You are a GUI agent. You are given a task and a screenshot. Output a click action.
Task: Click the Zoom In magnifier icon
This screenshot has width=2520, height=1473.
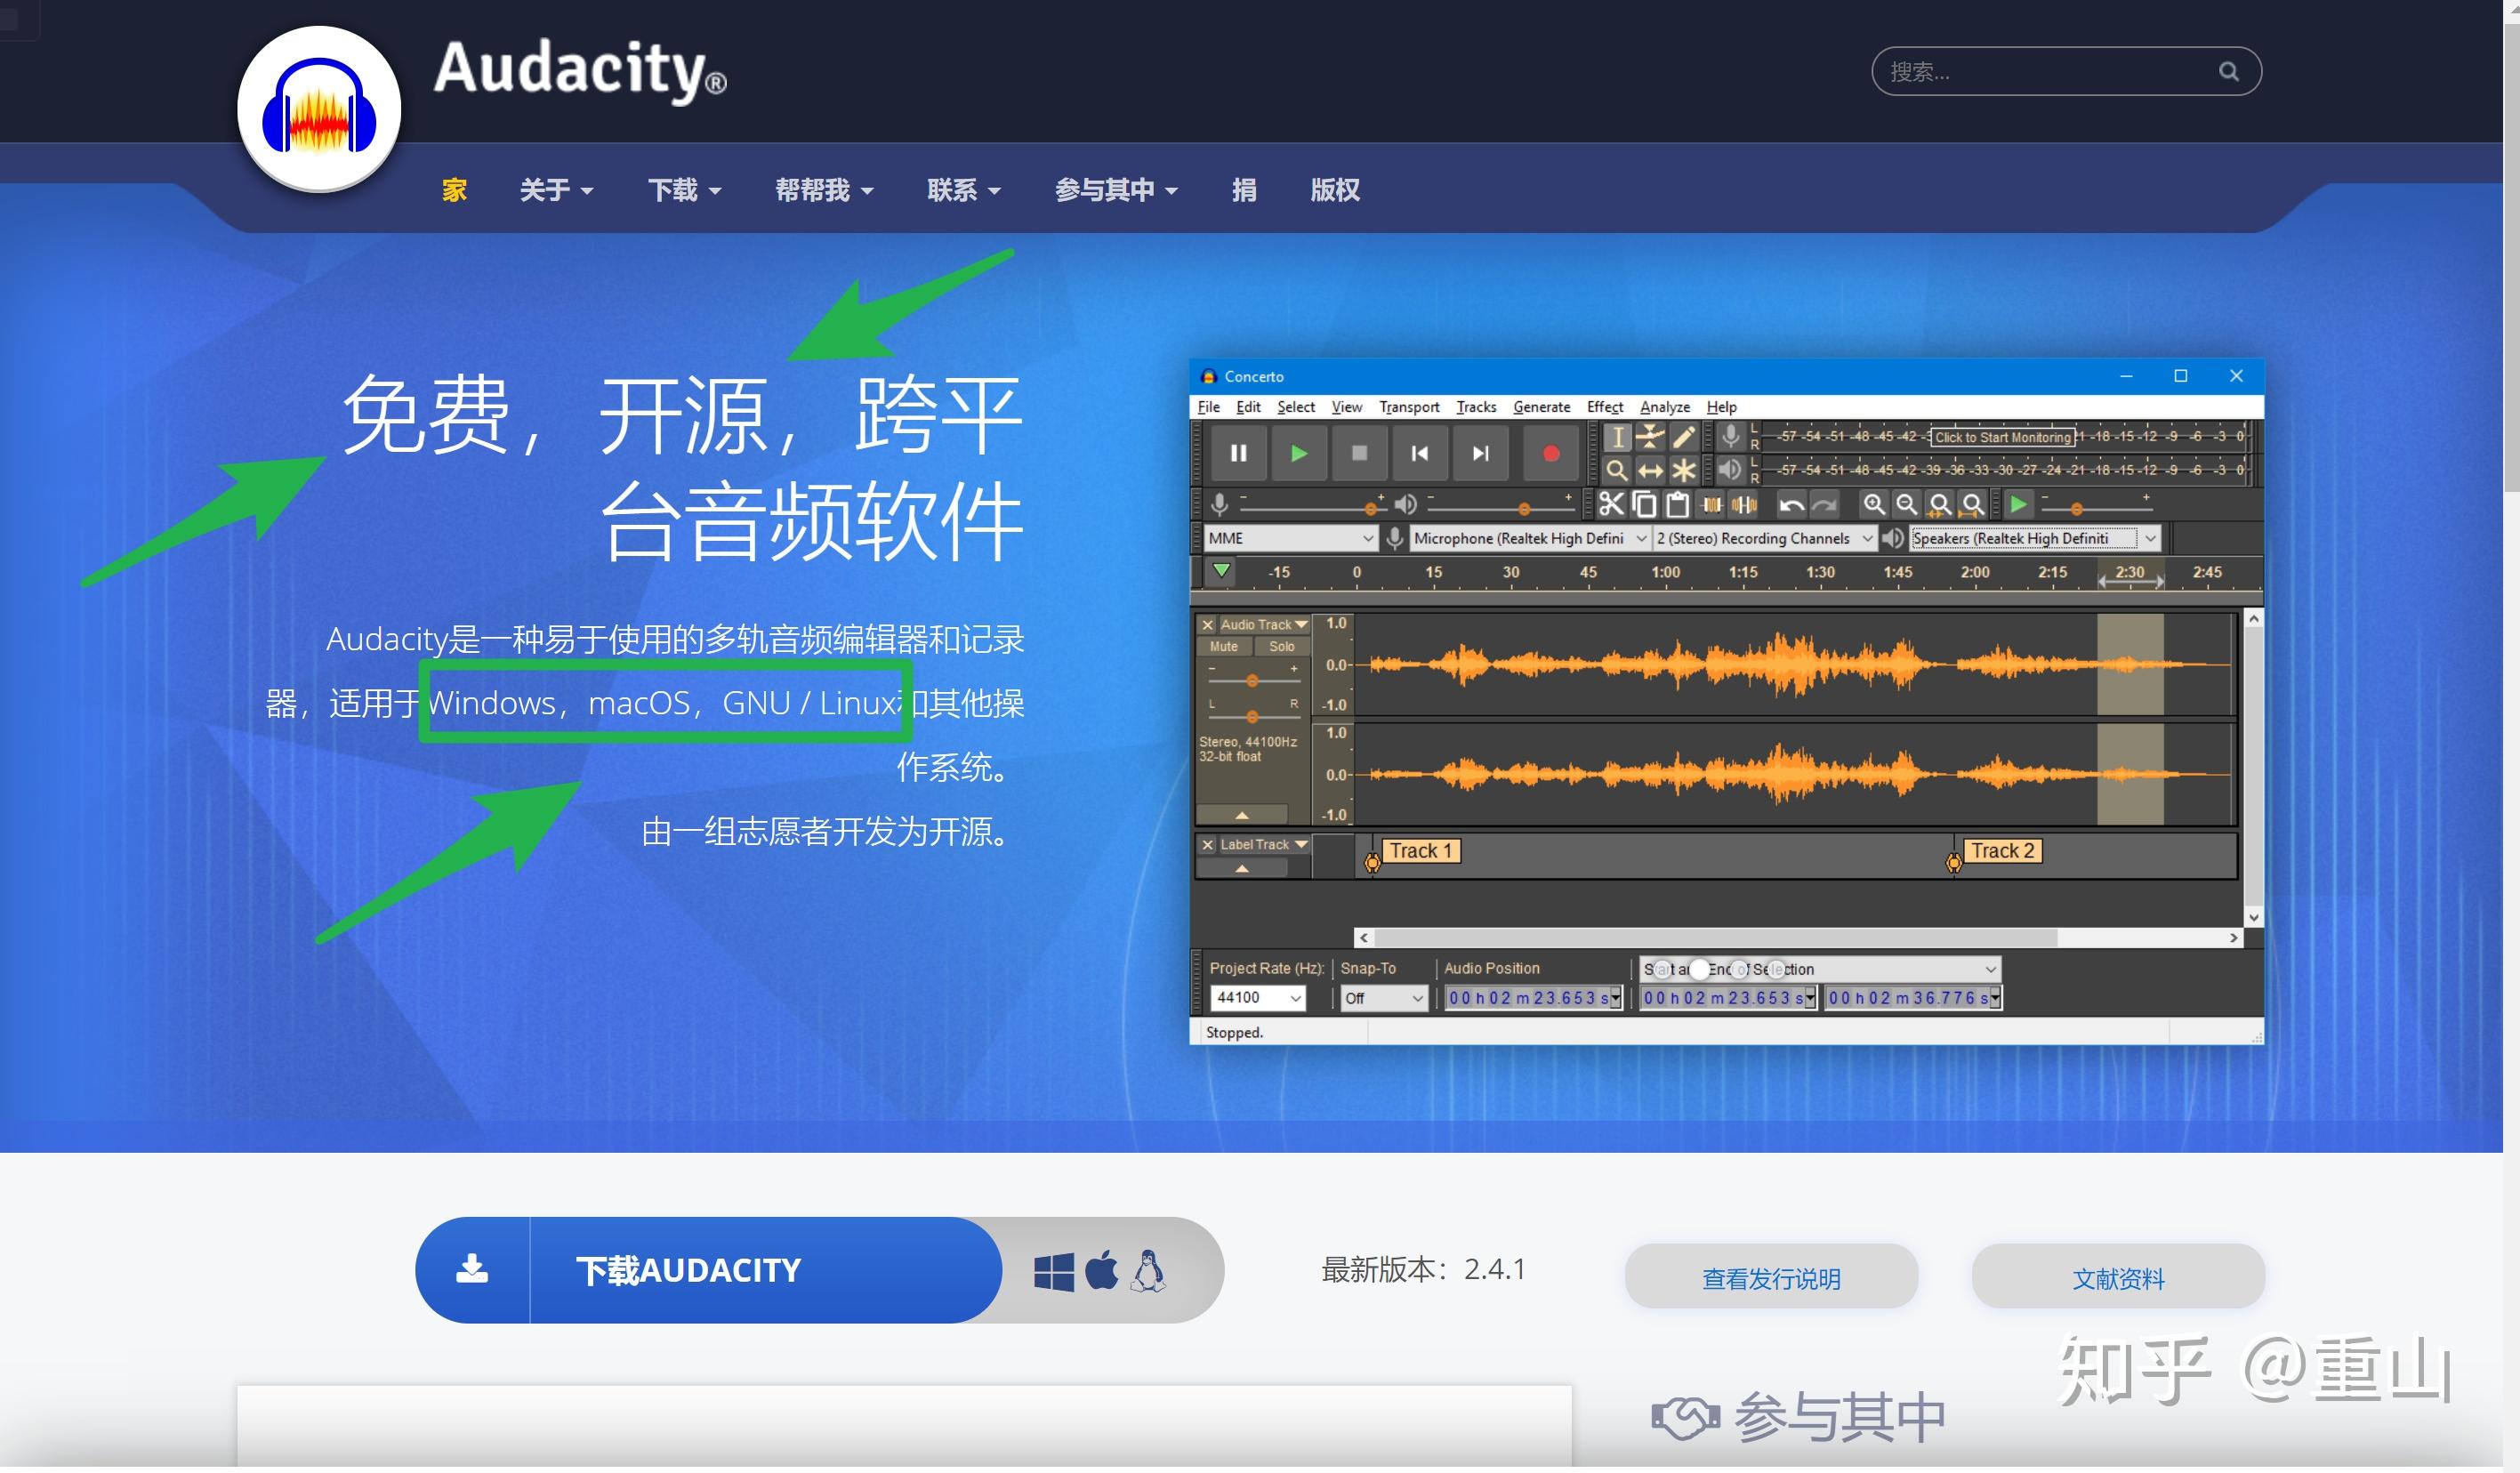coord(1873,505)
